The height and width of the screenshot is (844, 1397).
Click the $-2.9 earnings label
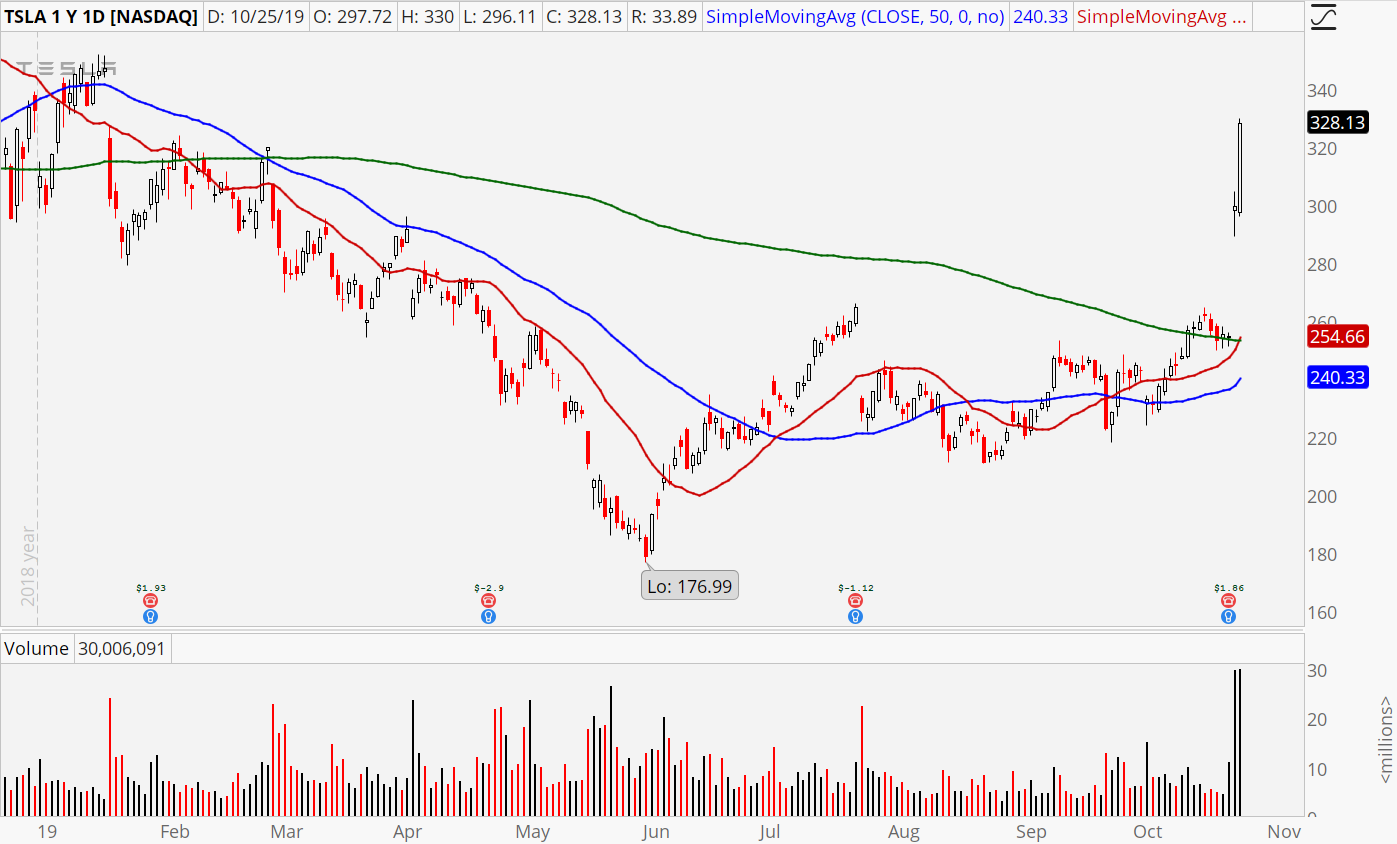tap(487, 588)
